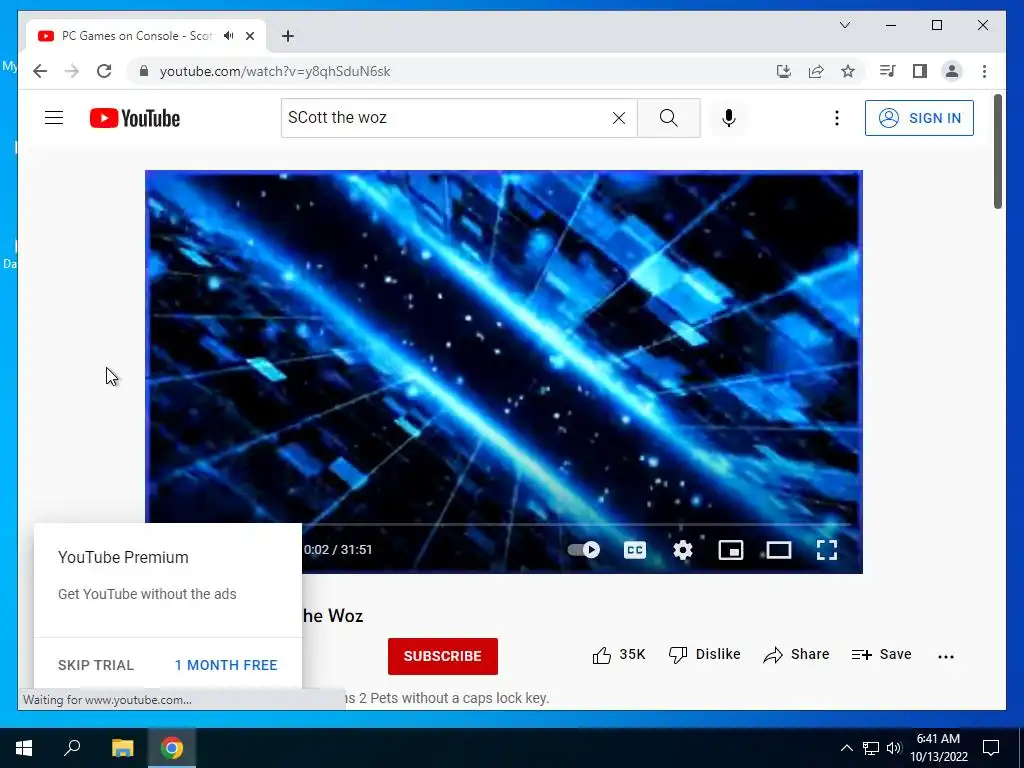
Task: Reload the current page
Action: pyautogui.click(x=104, y=71)
